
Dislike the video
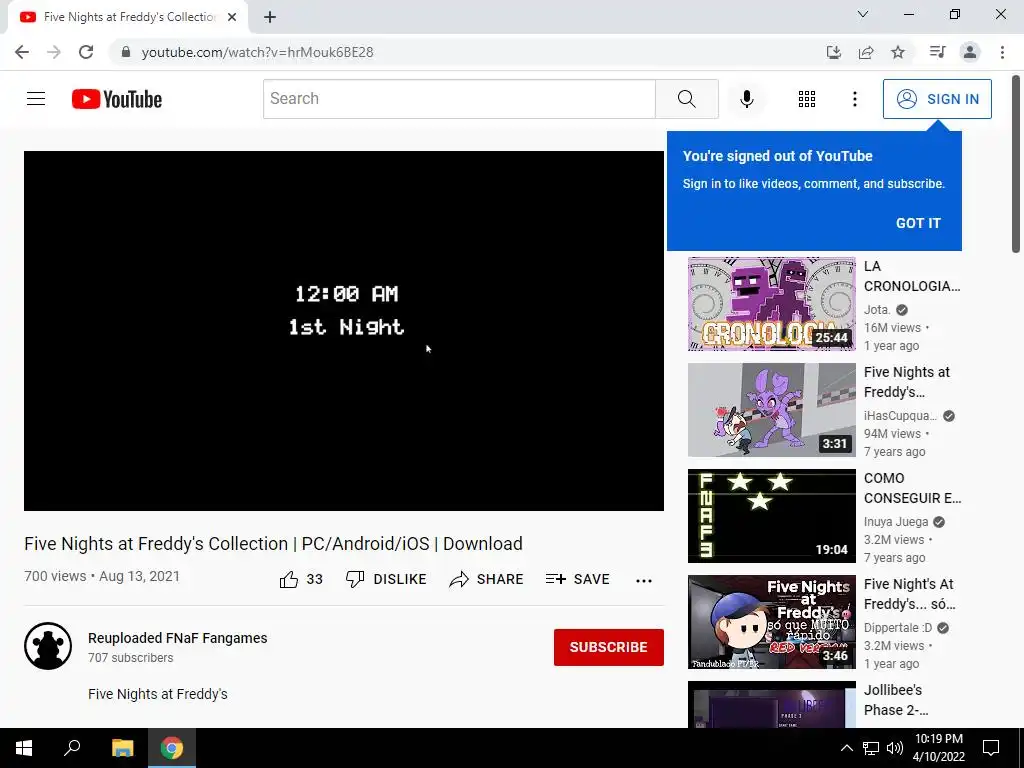[x=386, y=579]
